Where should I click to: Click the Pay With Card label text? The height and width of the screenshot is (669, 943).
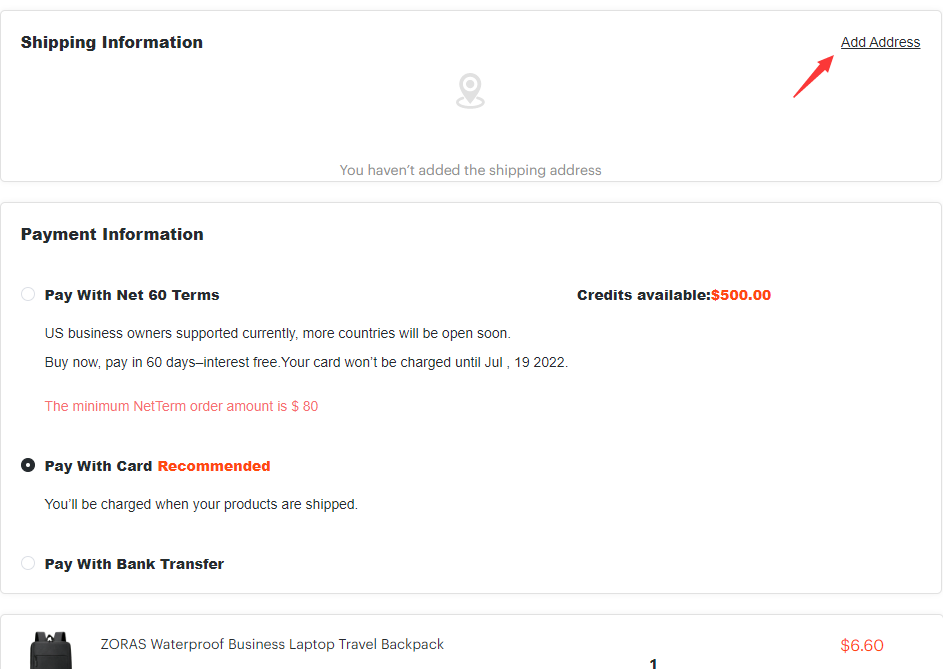[98, 466]
